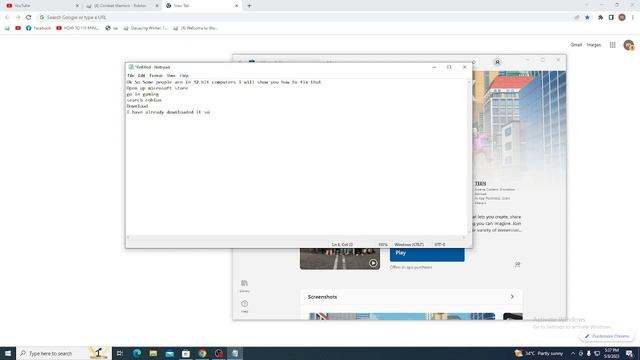Open the Microsoft Store account icon
The width and height of the screenshot is (640, 360).
(497, 62)
